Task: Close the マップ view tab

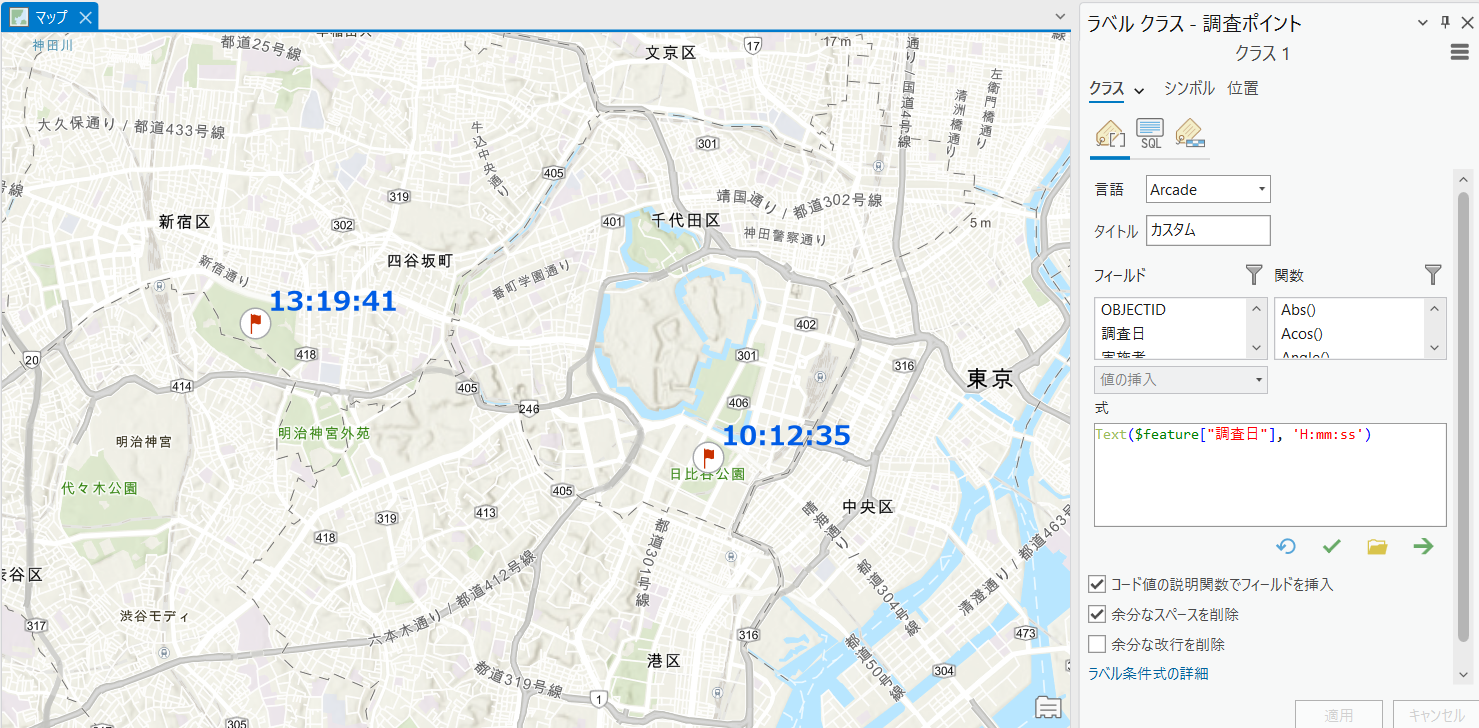Action: point(85,17)
